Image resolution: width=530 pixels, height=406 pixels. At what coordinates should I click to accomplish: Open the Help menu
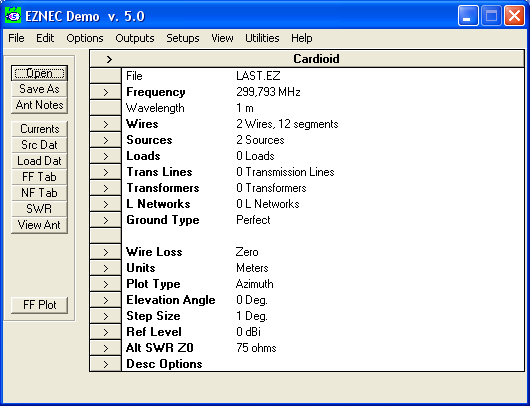click(x=302, y=38)
